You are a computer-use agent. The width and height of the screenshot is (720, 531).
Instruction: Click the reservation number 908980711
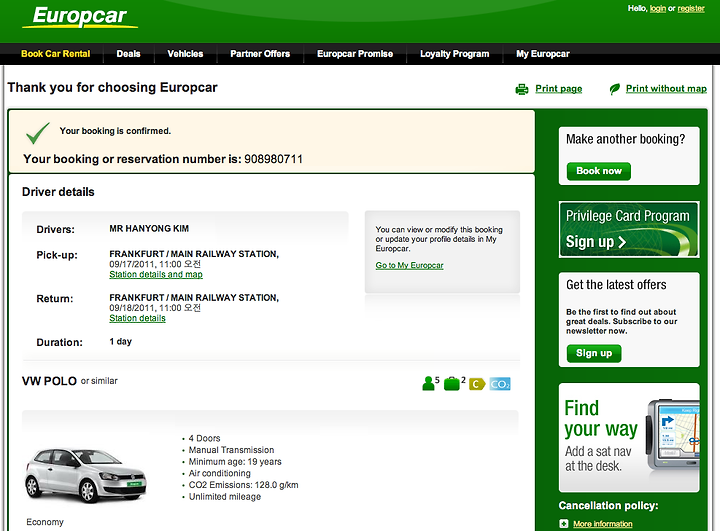[x=273, y=159]
